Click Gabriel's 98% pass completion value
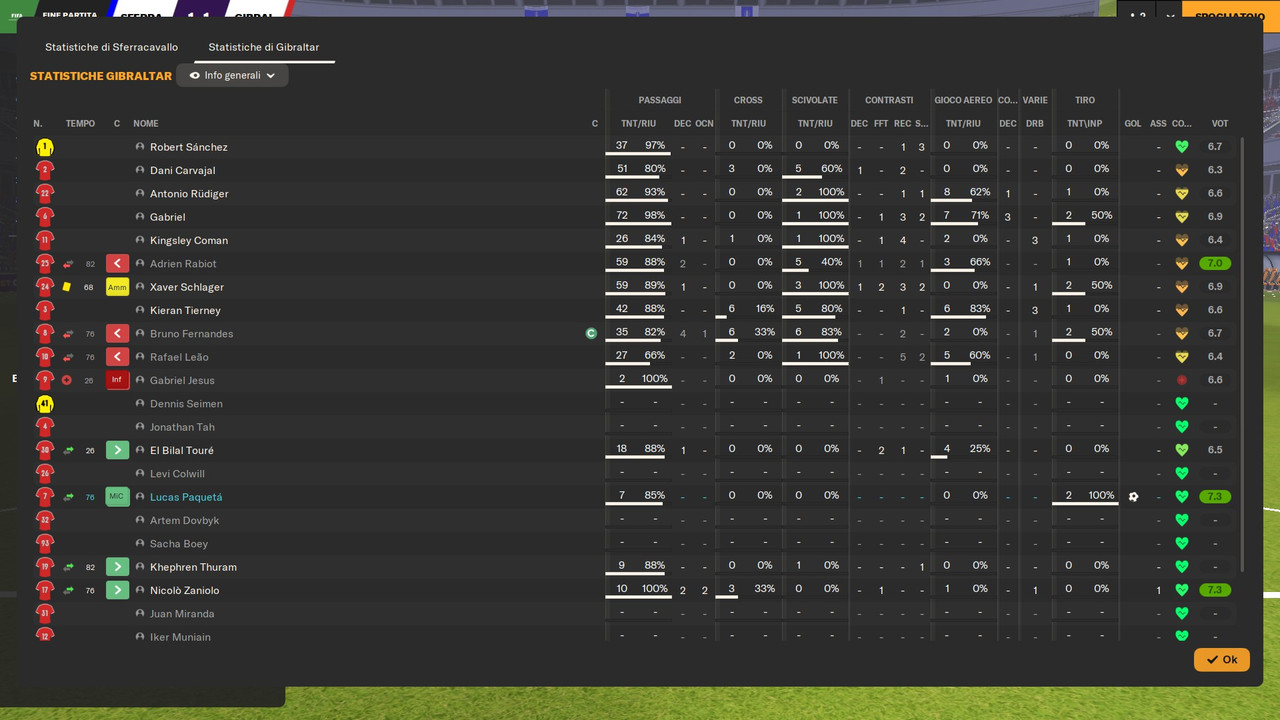 coord(654,215)
